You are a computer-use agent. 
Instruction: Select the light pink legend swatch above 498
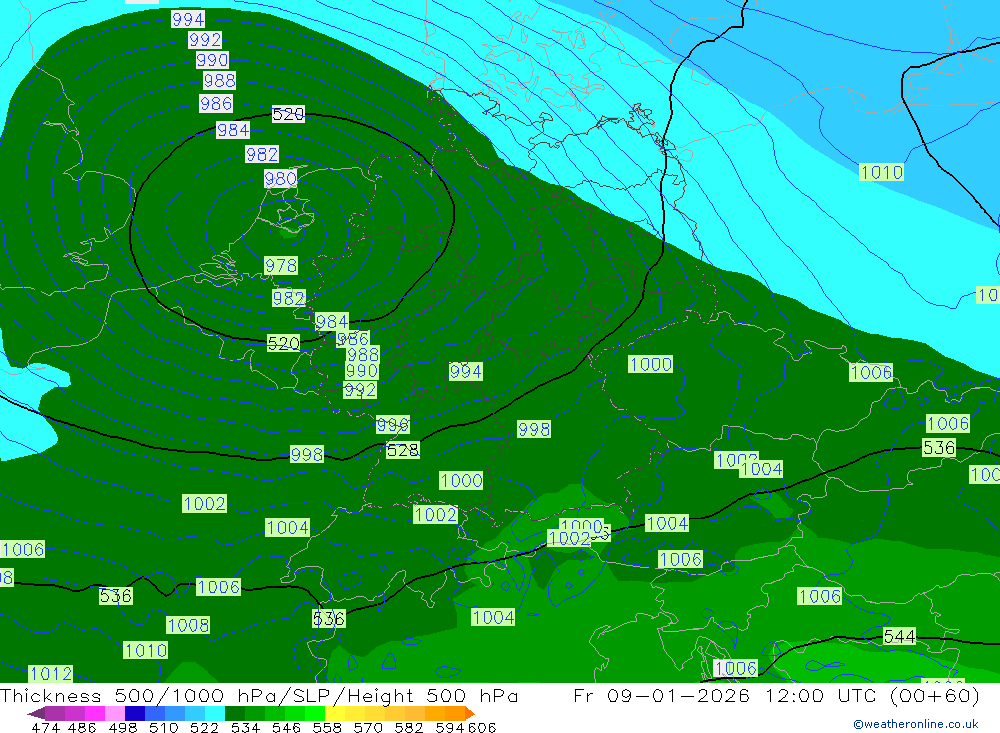click(115, 713)
